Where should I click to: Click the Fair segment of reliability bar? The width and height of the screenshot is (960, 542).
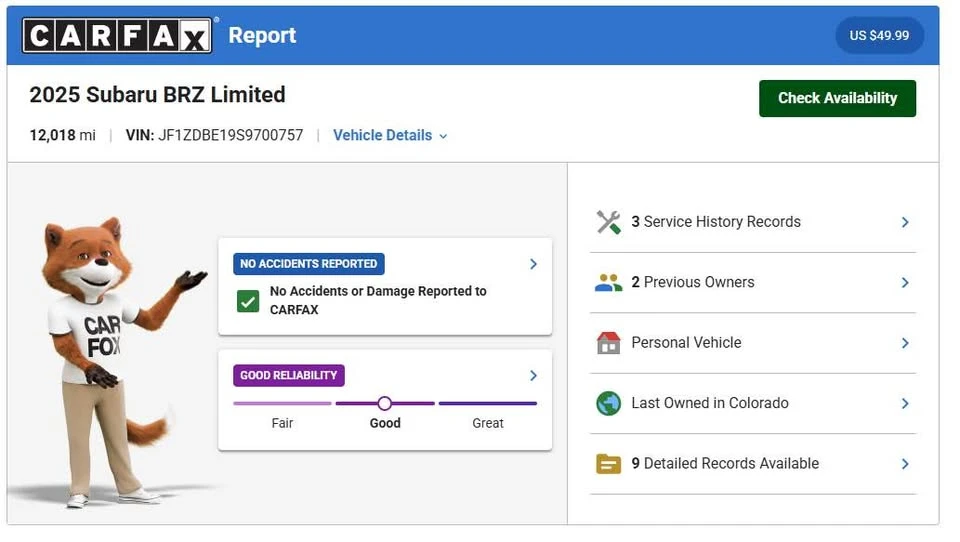[282, 404]
